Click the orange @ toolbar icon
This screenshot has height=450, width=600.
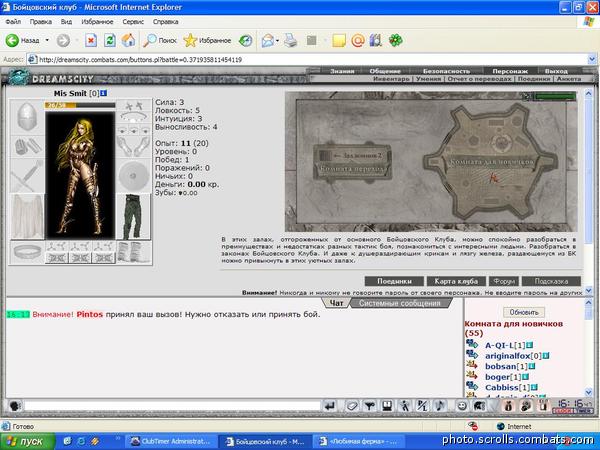coord(358,40)
